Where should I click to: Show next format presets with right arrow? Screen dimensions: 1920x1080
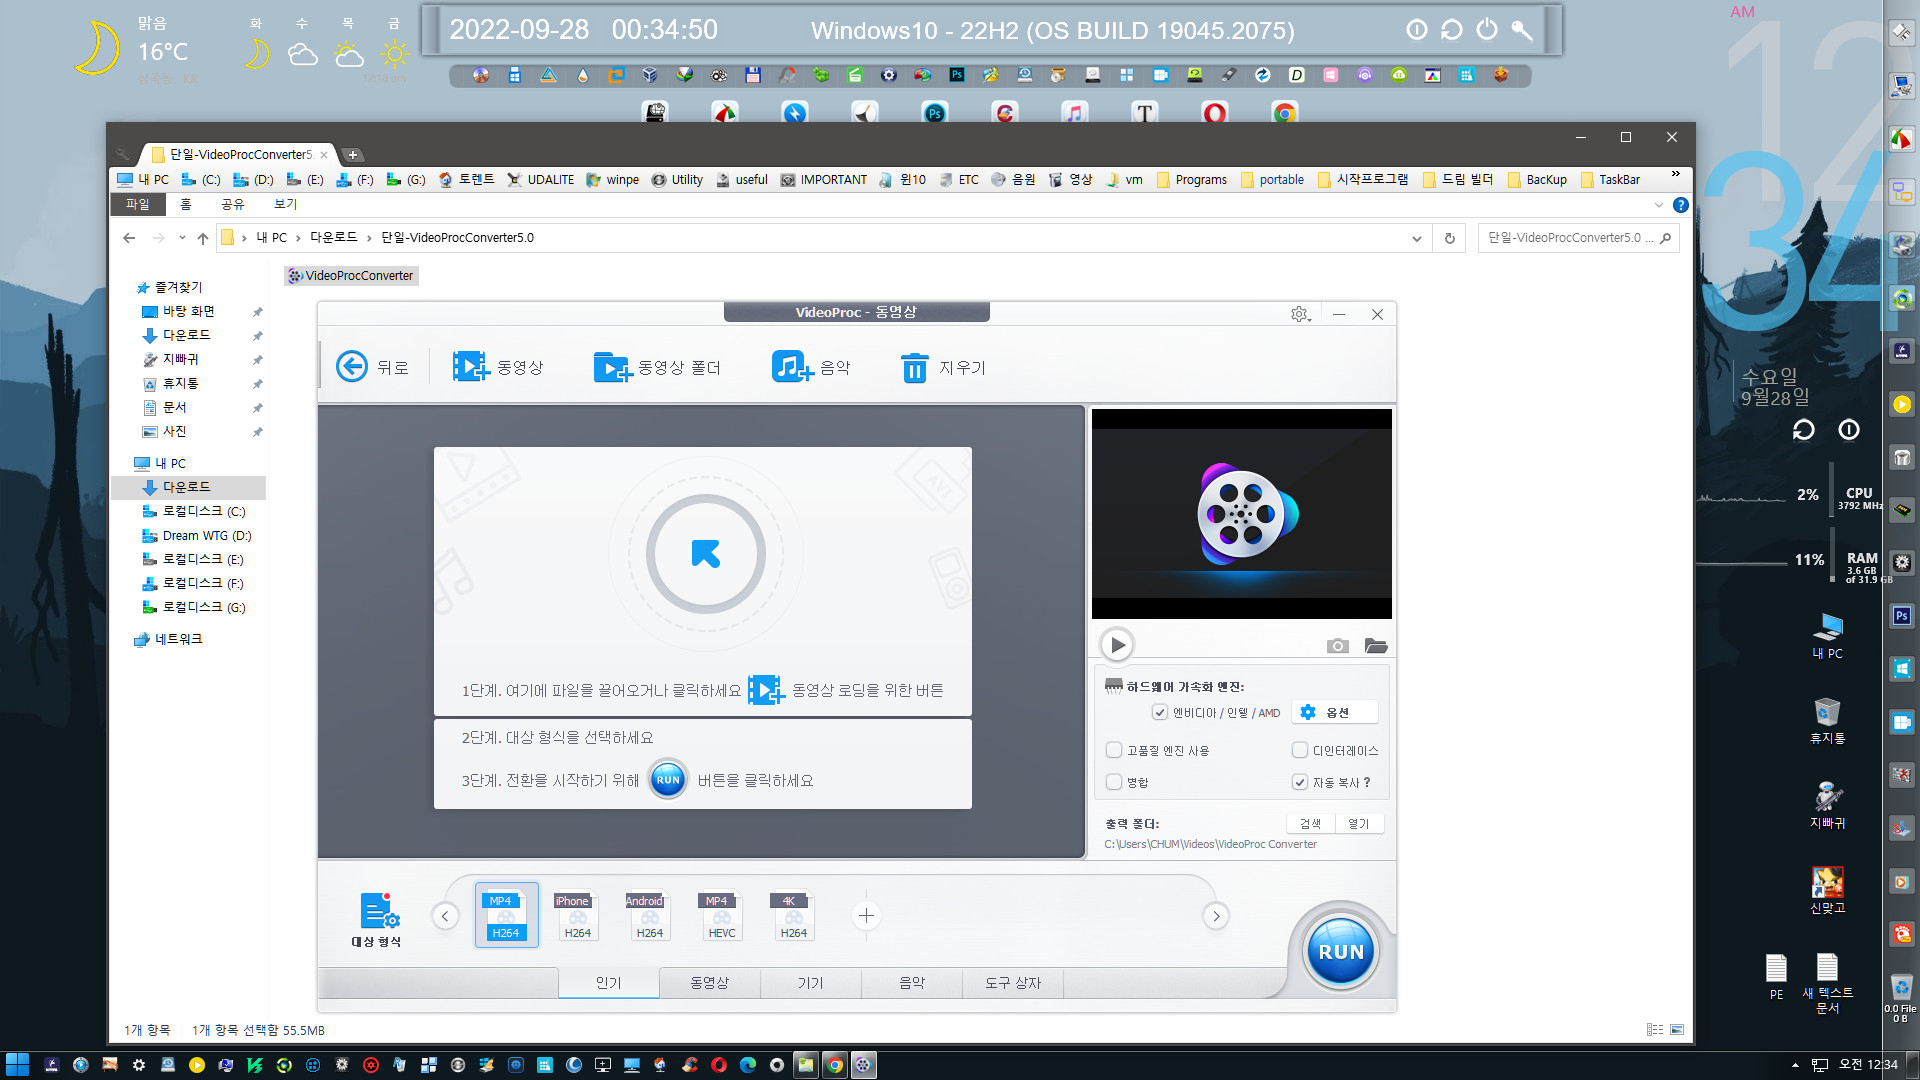[x=1216, y=915]
